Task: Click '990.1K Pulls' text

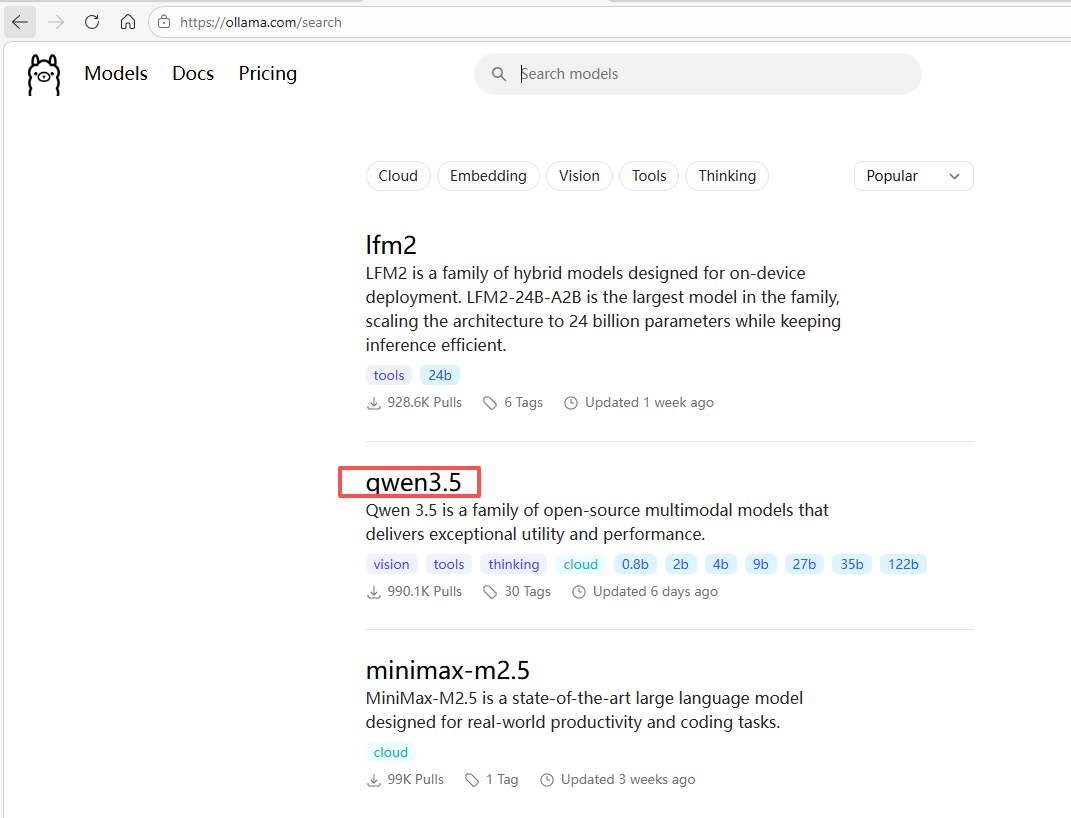Action: click(x=424, y=592)
